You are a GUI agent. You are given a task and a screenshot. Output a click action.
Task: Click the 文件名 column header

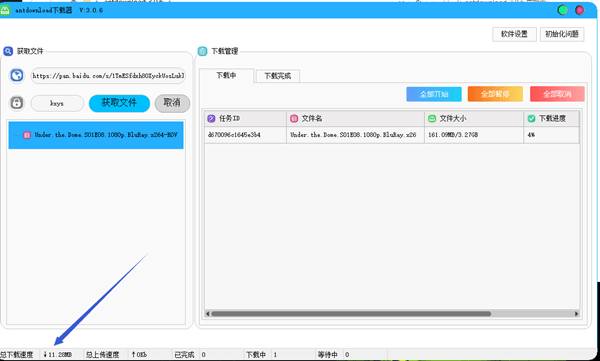tap(355, 119)
